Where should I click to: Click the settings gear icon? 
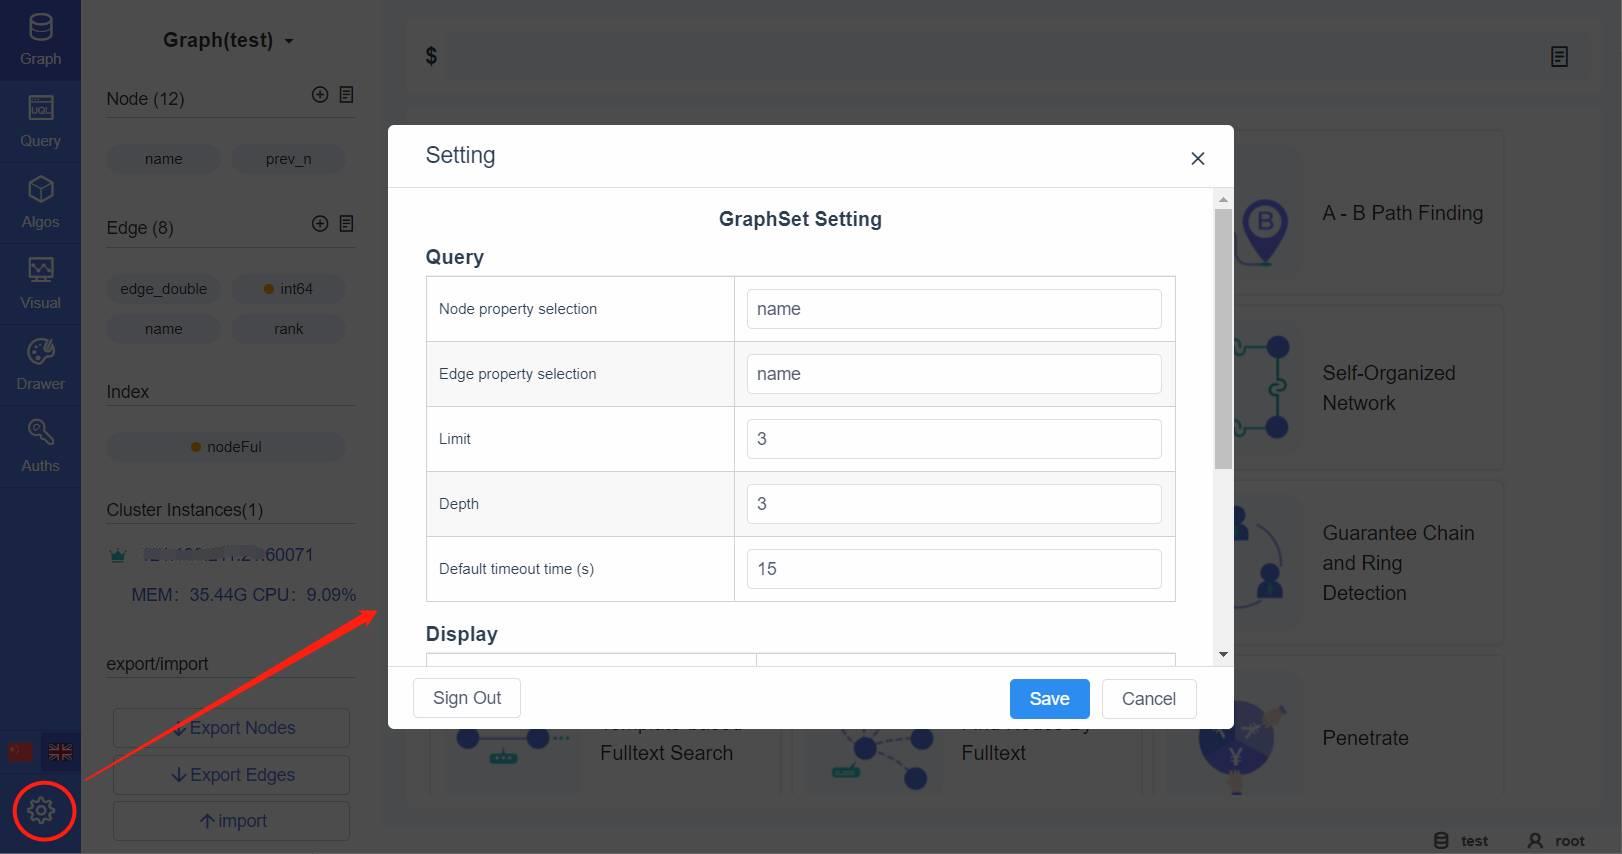[41, 810]
